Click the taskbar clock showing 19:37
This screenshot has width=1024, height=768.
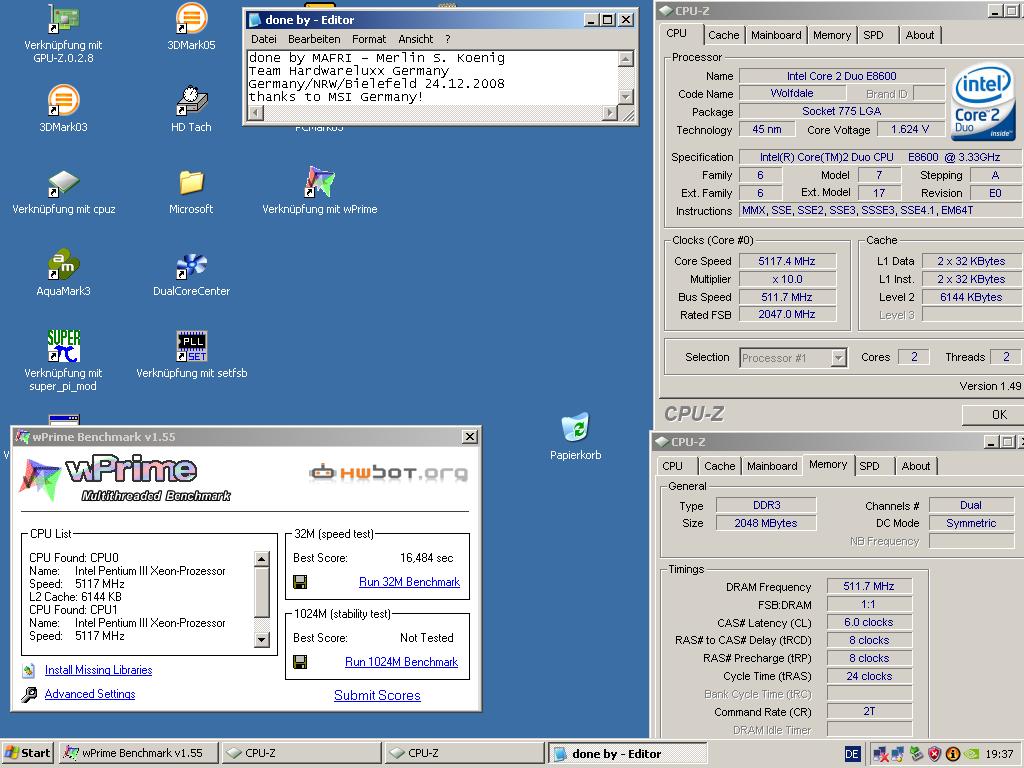click(999, 754)
